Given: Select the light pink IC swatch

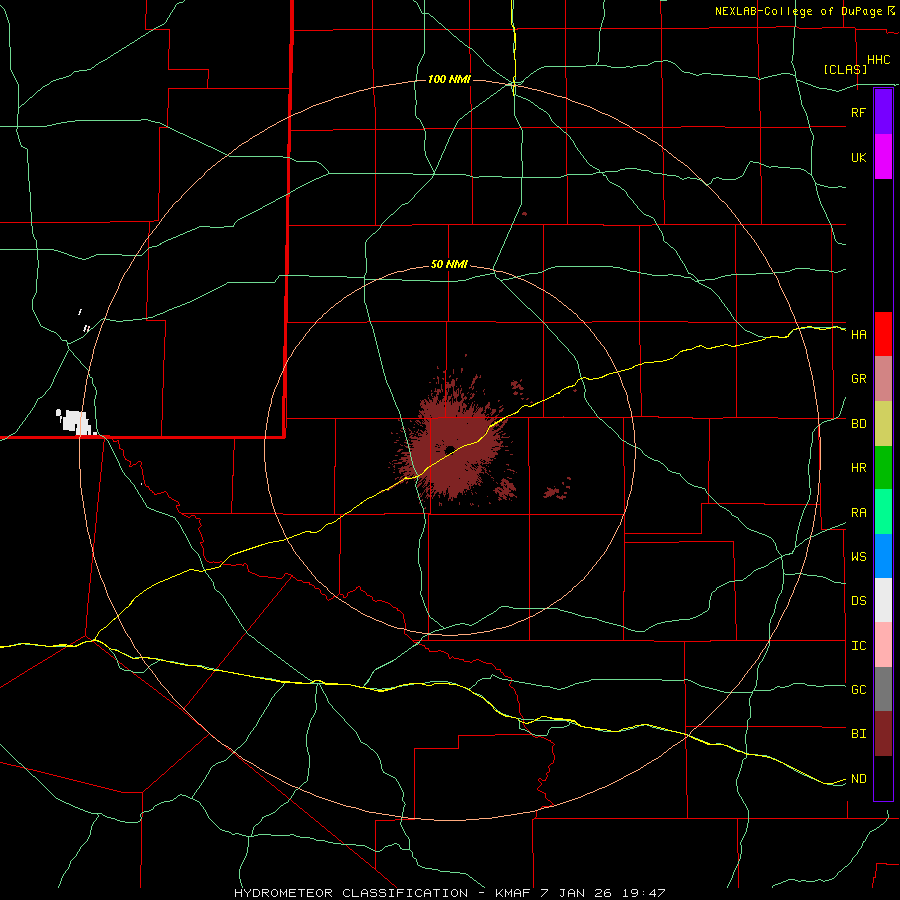Looking at the screenshot, I should (883, 645).
